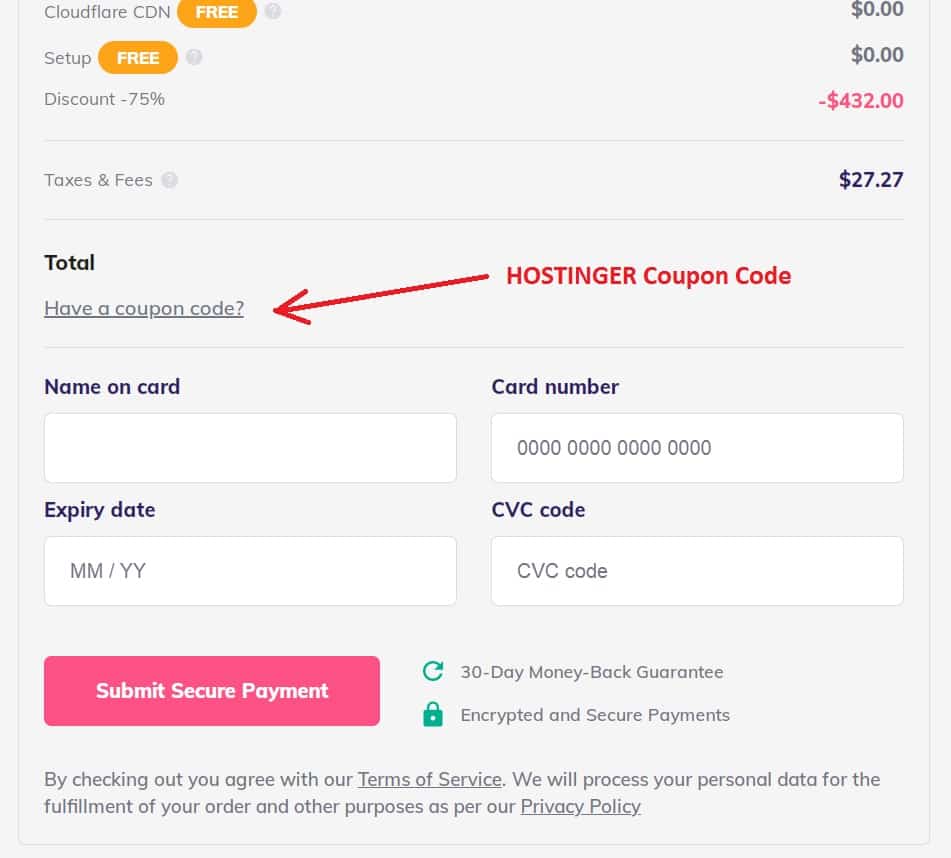Click the green money-back guarantee refresh icon

coord(432,671)
